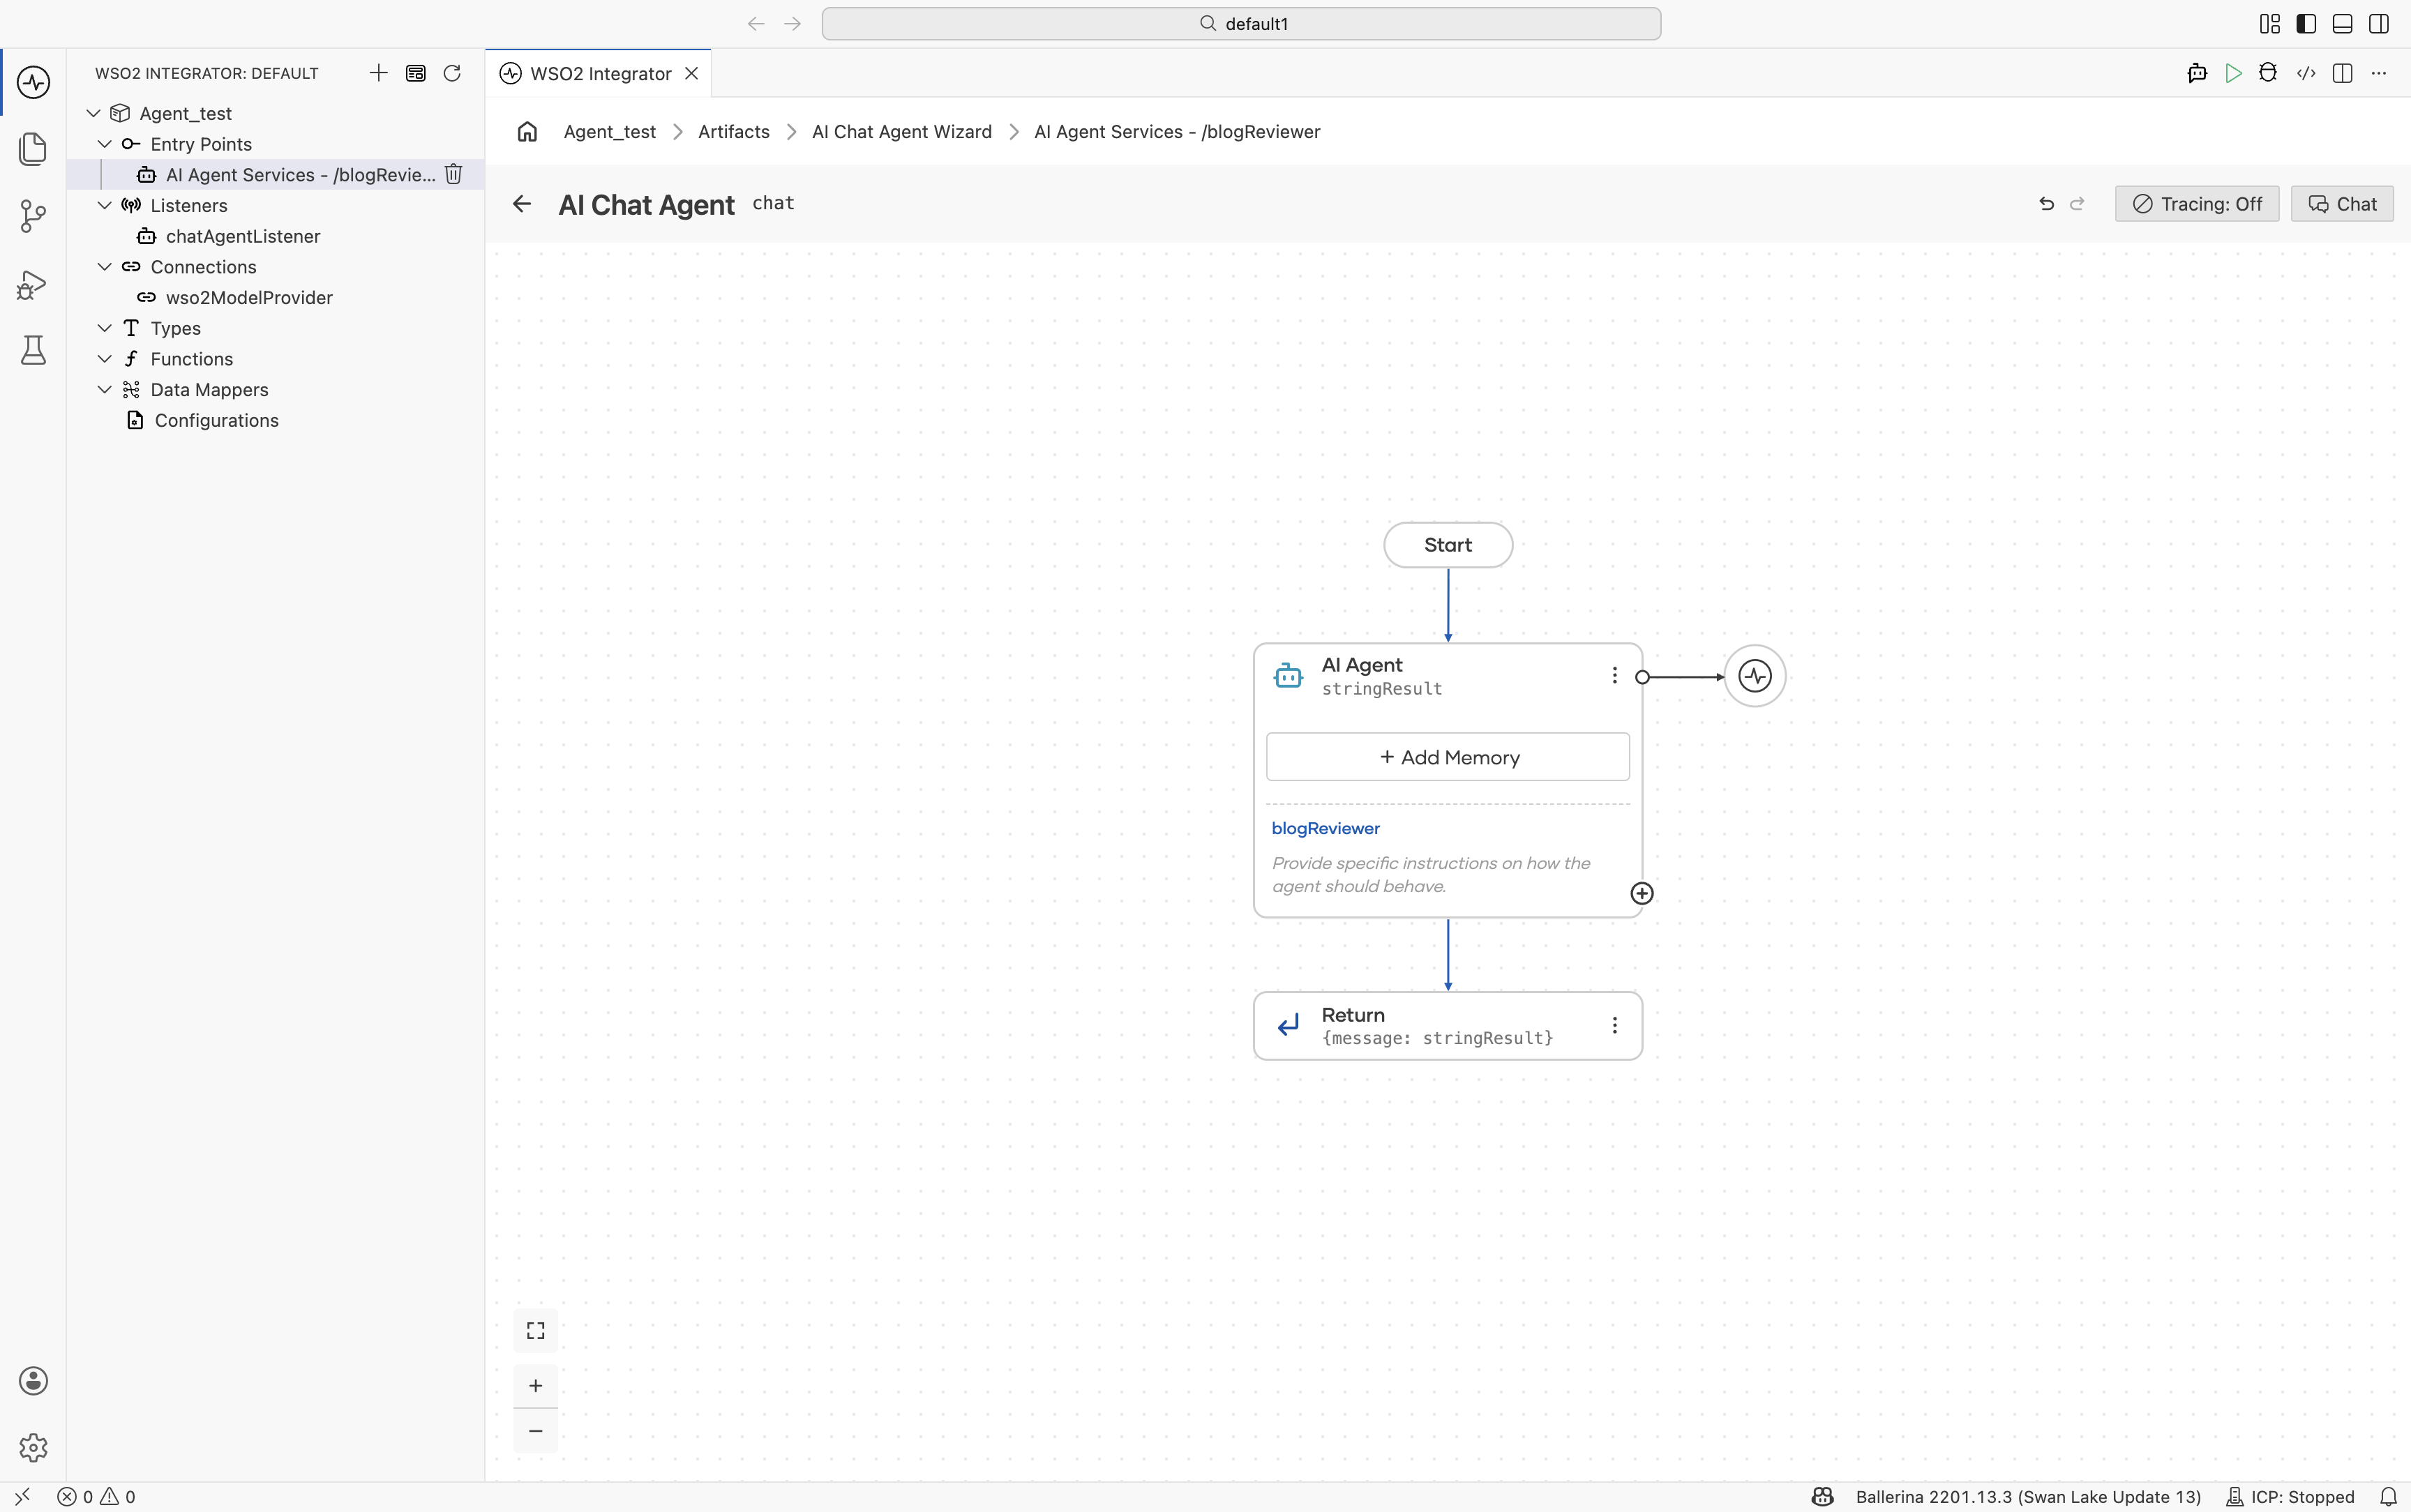Collapse the Functions section
This screenshot has height=1512, width=2411.
pyautogui.click(x=104, y=359)
